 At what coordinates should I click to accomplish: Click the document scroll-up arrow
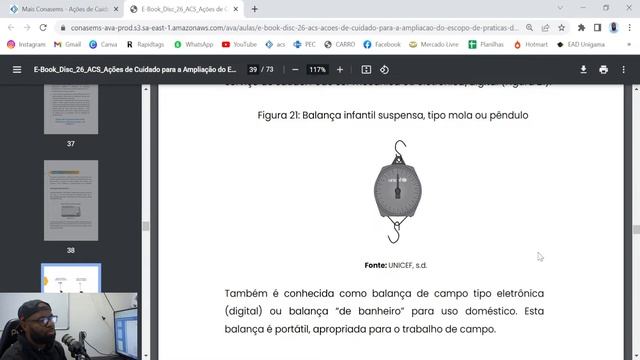(636, 89)
